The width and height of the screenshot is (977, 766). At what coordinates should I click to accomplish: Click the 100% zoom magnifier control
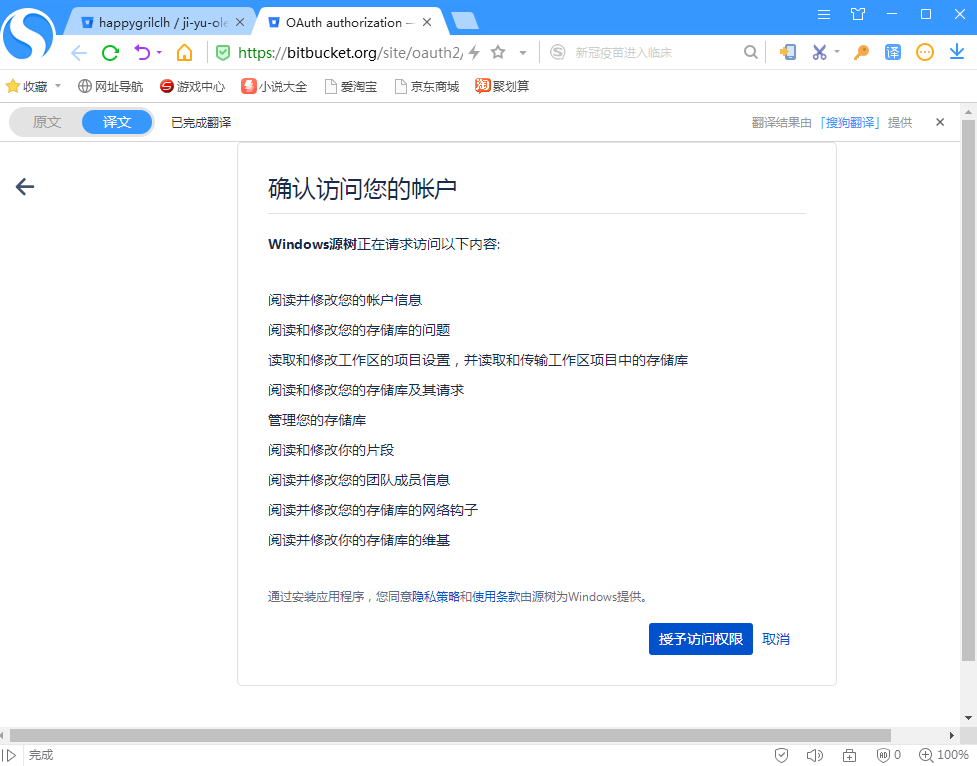pos(944,755)
